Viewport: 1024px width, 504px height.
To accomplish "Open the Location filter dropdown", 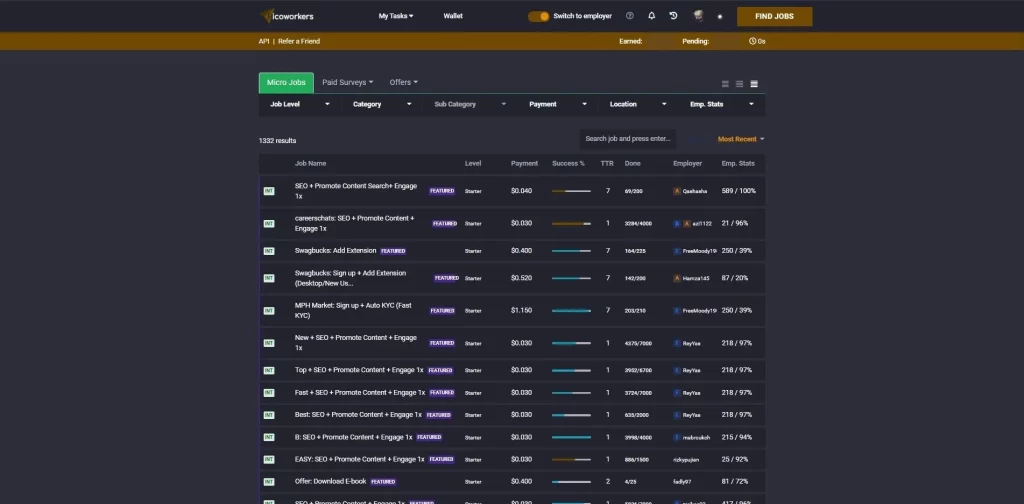I will coord(638,104).
